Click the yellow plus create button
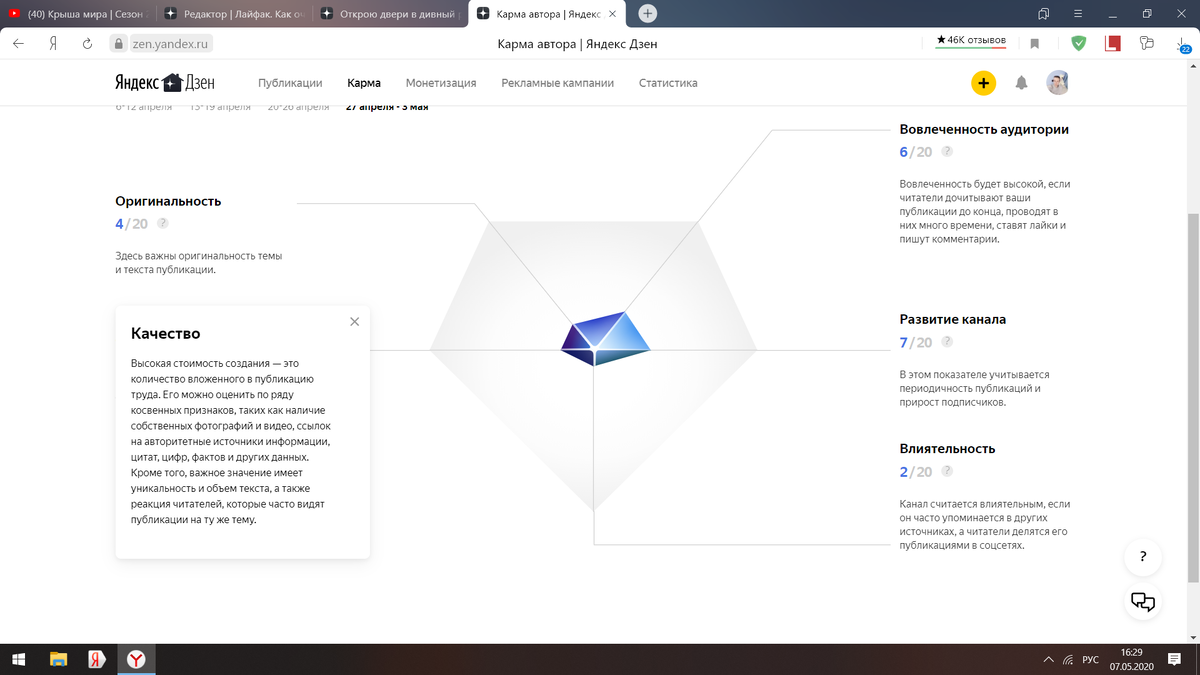 (x=984, y=83)
